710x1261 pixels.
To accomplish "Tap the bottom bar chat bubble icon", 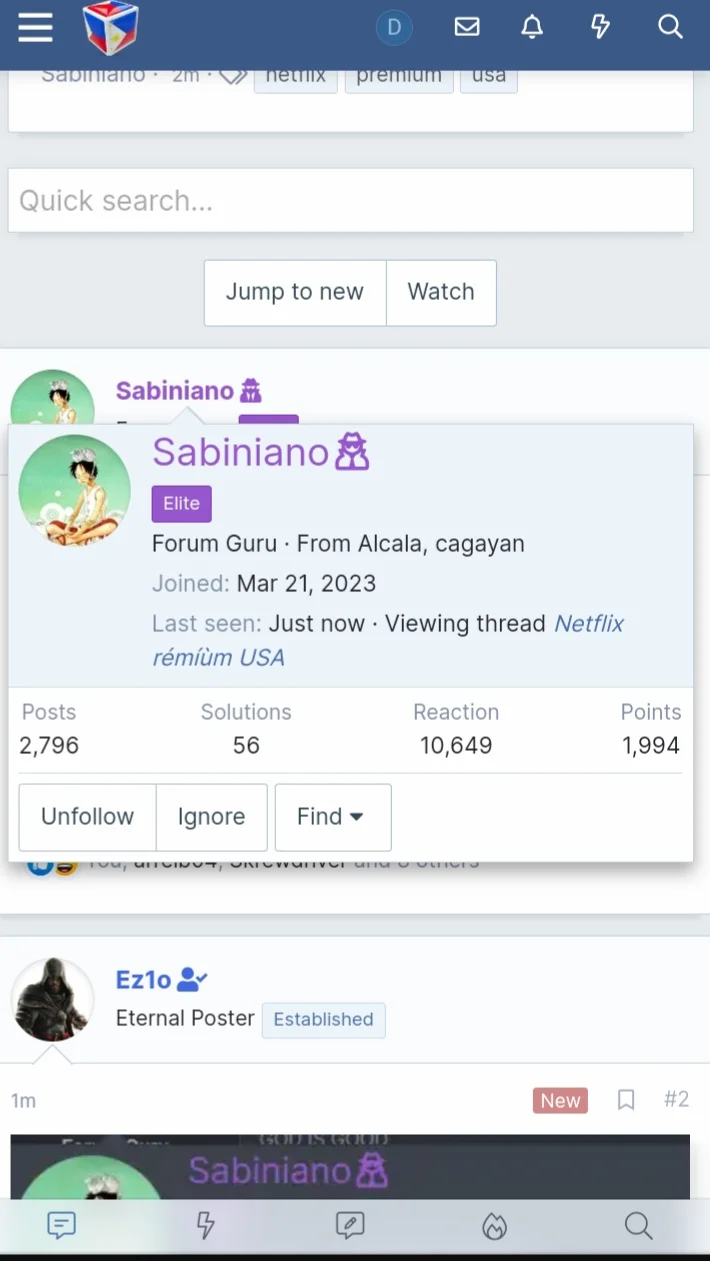I will (x=62, y=1225).
